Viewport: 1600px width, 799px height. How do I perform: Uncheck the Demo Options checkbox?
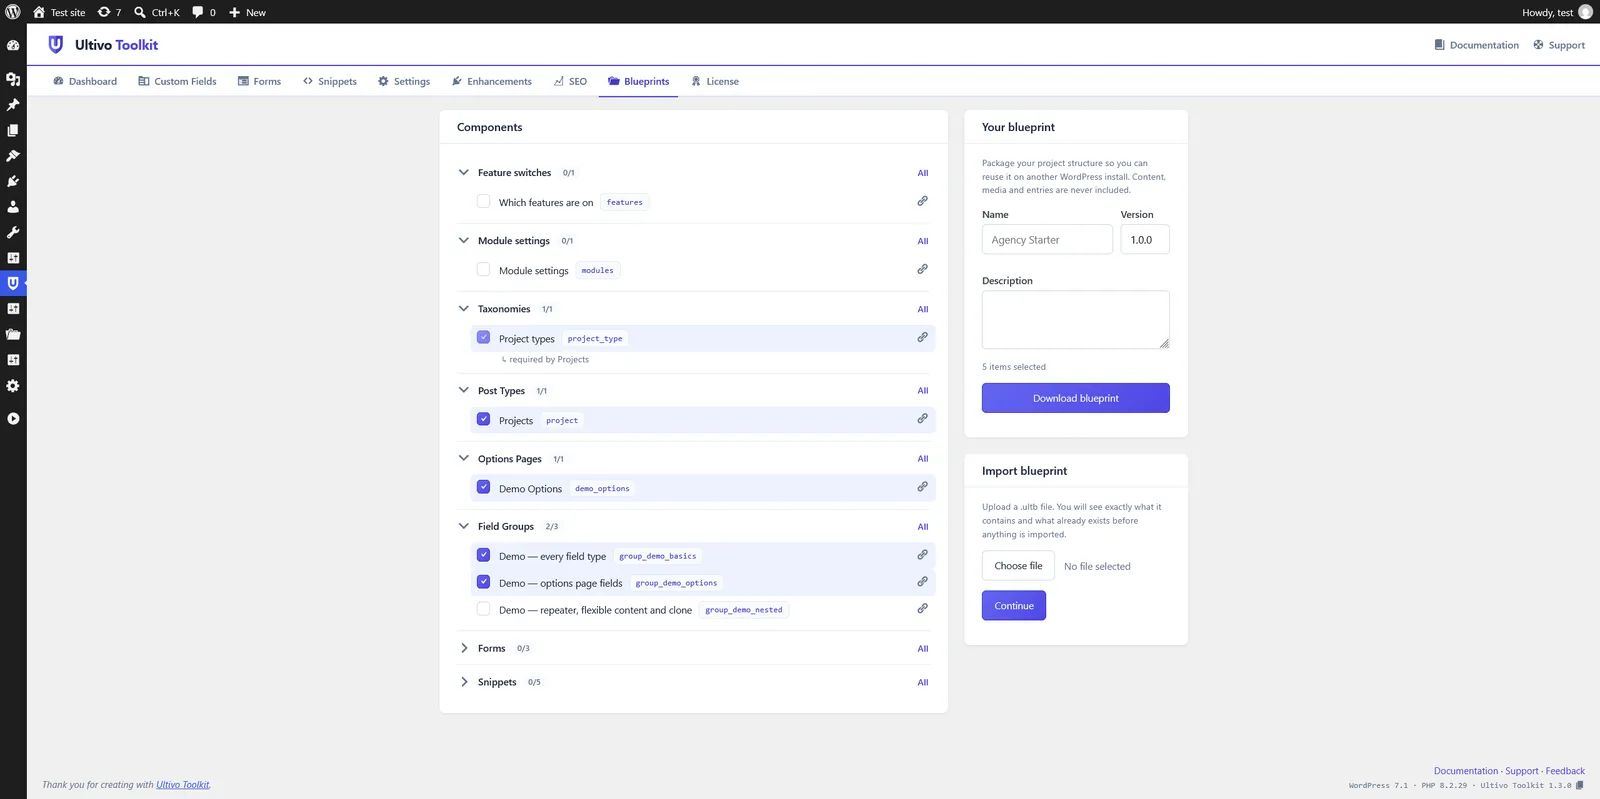(484, 487)
